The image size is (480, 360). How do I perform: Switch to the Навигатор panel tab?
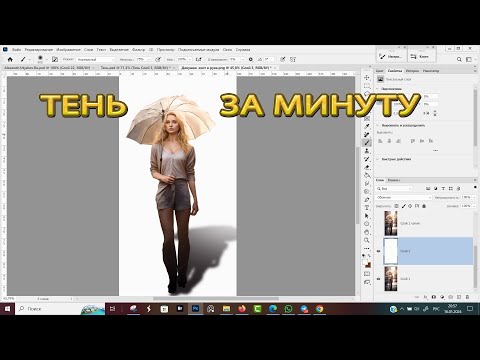(431, 71)
